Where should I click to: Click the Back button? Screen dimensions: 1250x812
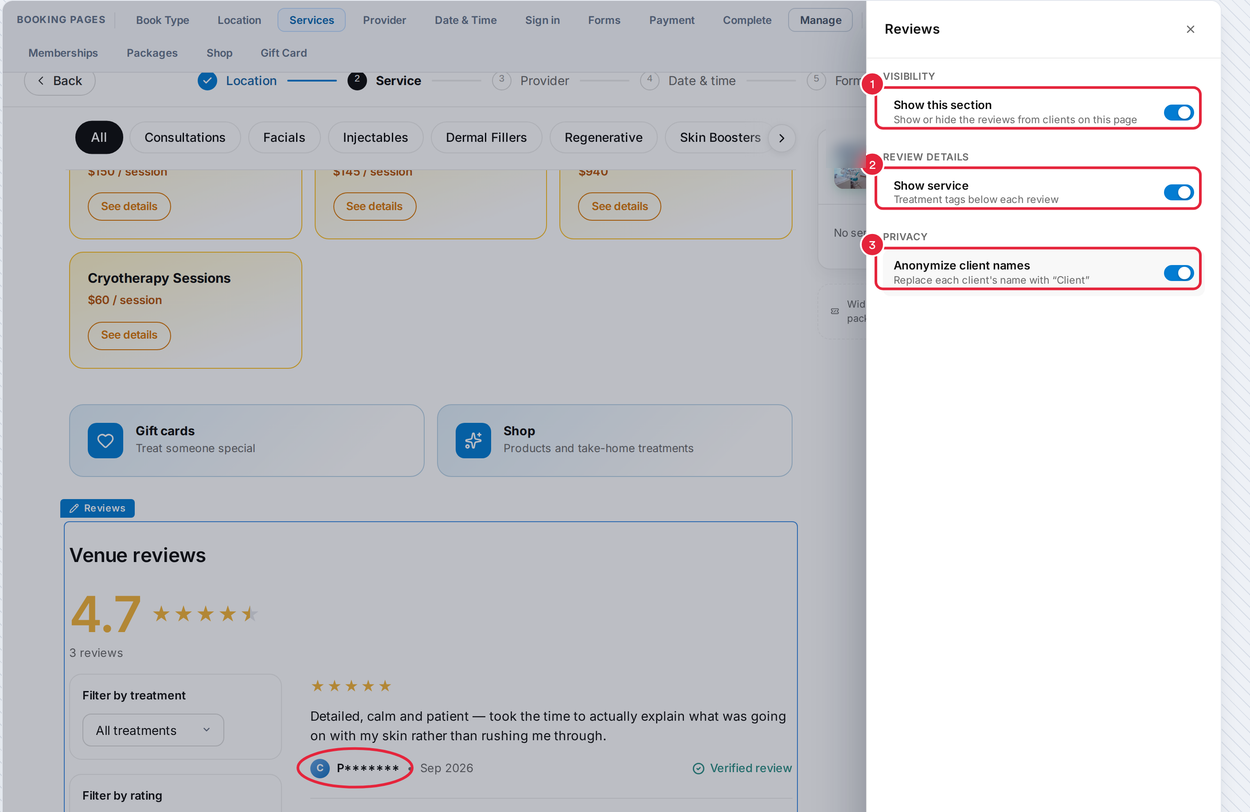point(59,81)
